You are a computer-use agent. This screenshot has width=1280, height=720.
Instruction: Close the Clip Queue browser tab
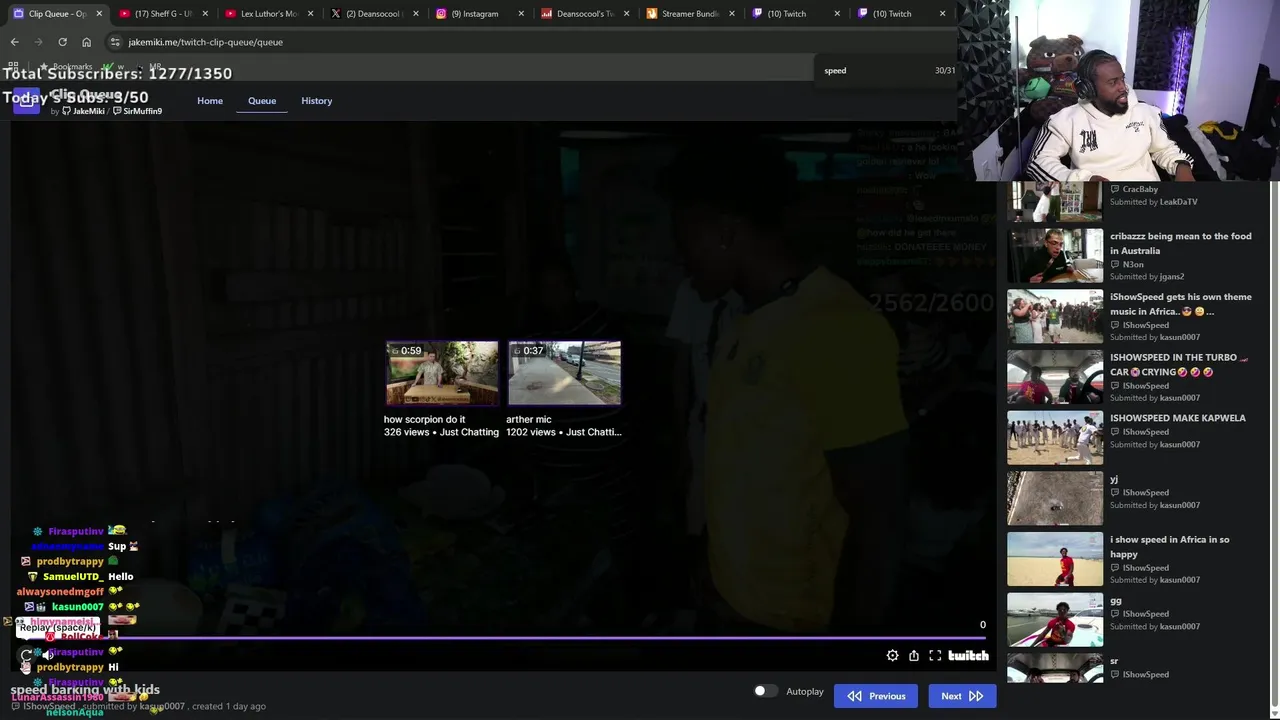pyautogui.click(x=99, y=14)
